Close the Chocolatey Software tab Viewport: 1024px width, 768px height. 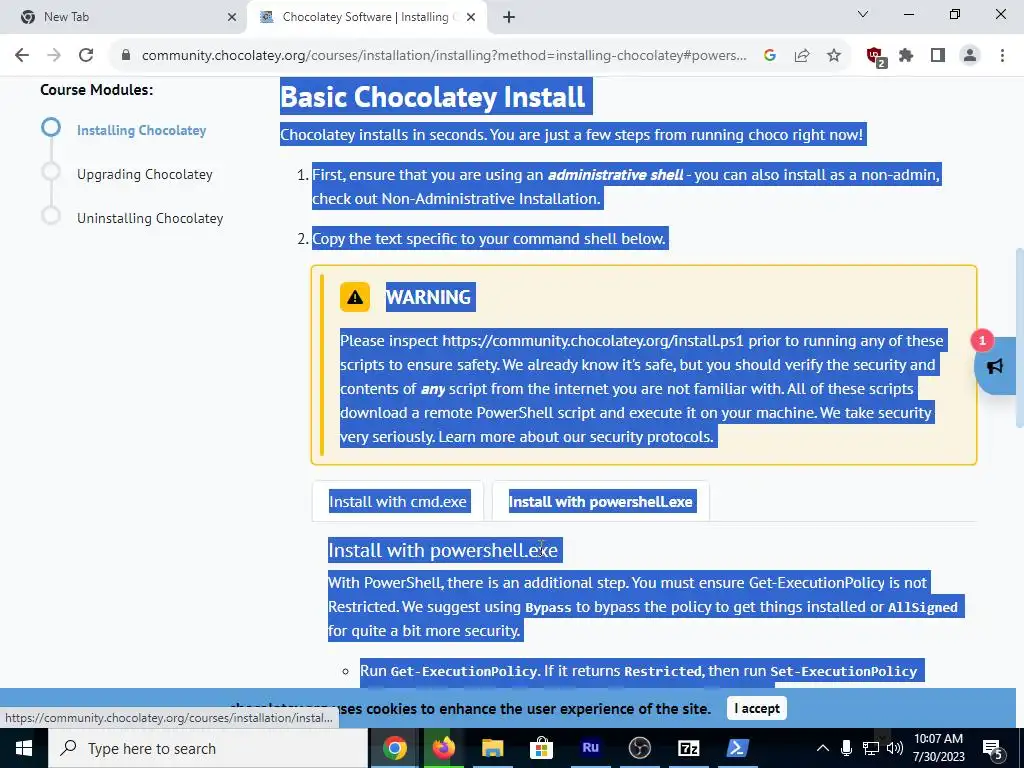[x=471, y=18]
